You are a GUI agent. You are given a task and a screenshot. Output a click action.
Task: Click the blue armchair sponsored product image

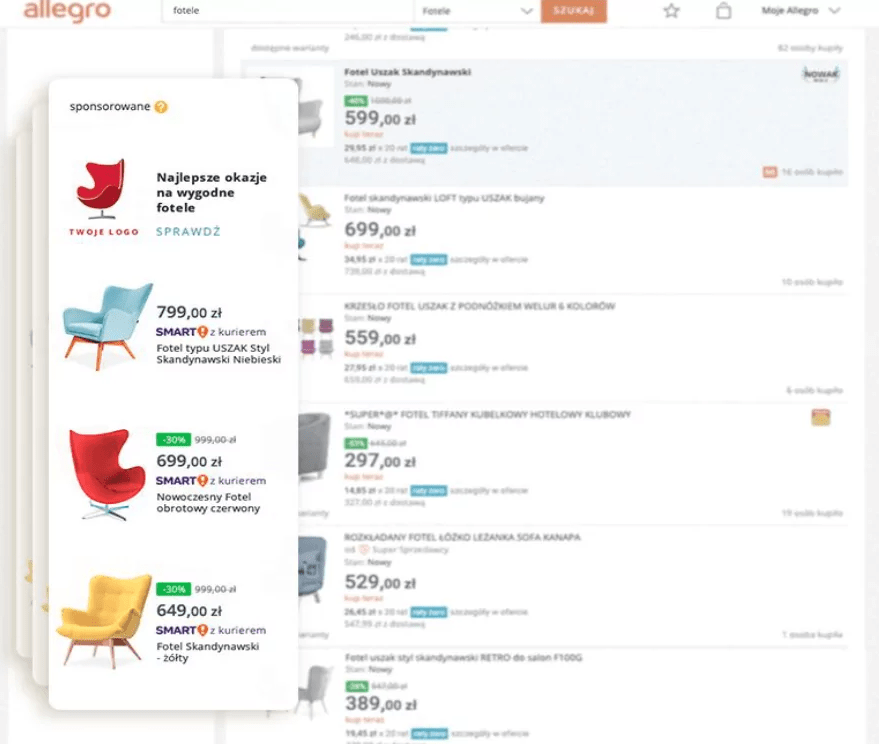pos(106,320)
